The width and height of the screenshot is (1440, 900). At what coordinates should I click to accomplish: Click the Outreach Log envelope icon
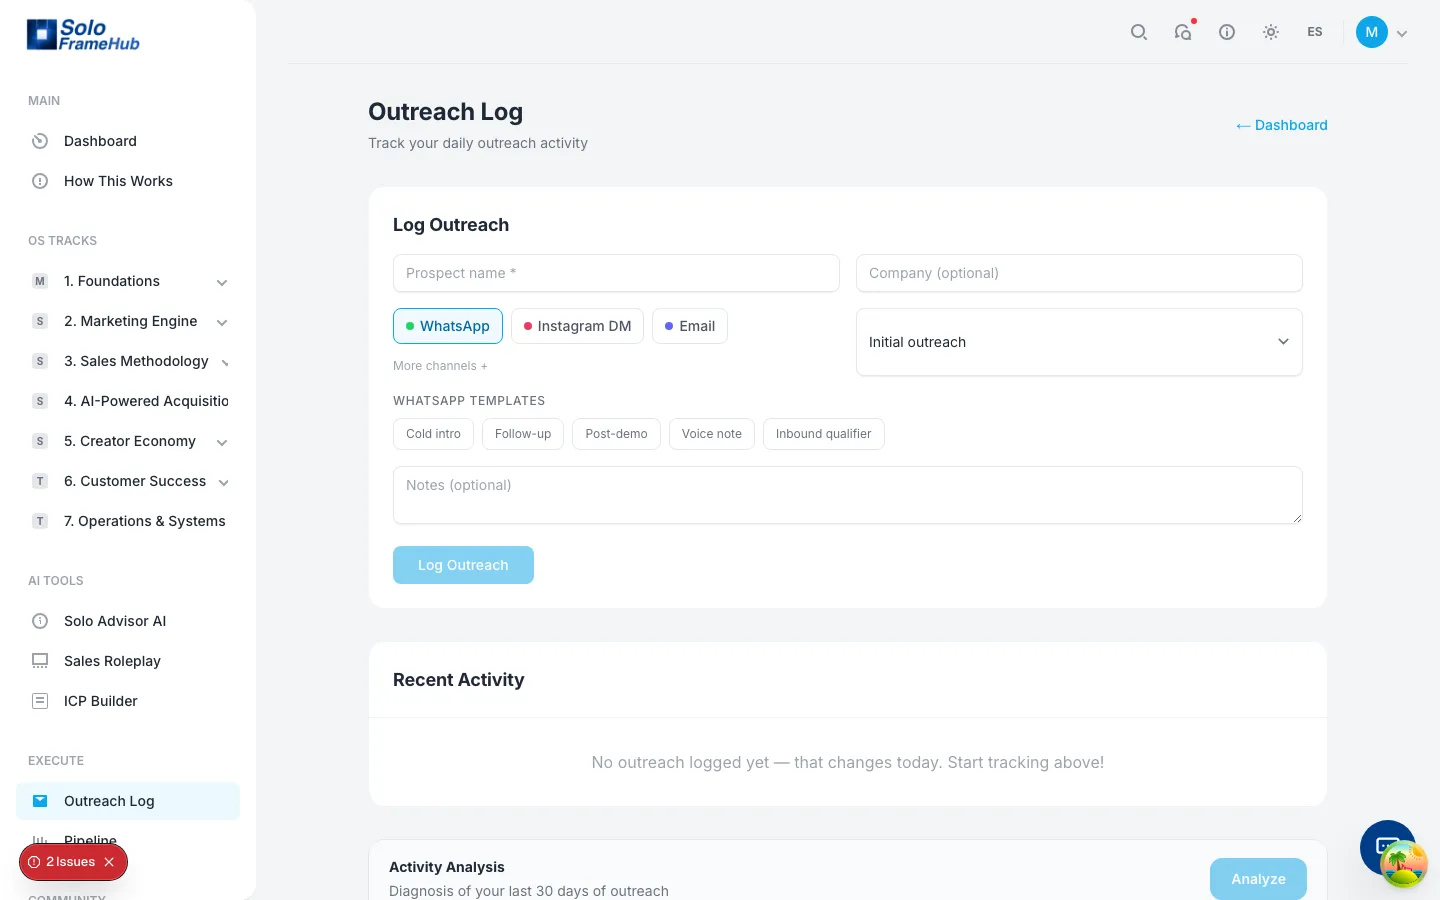(40, 801)
